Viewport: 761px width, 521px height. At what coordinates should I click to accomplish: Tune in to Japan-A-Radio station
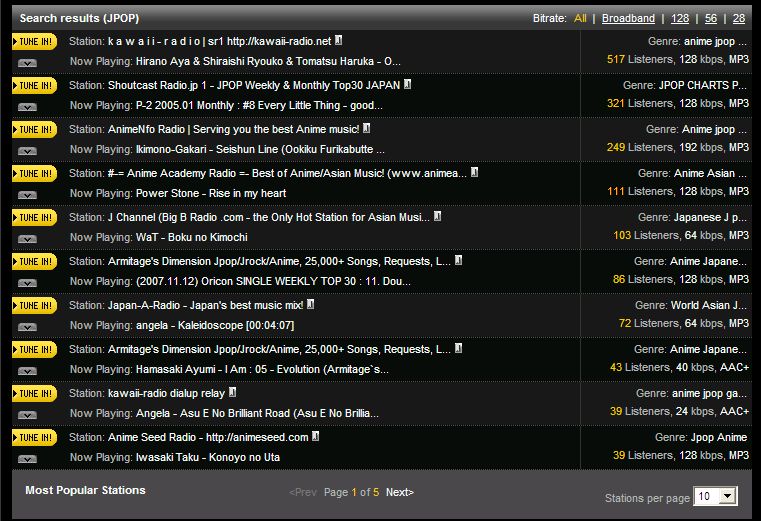coord(34,305)
